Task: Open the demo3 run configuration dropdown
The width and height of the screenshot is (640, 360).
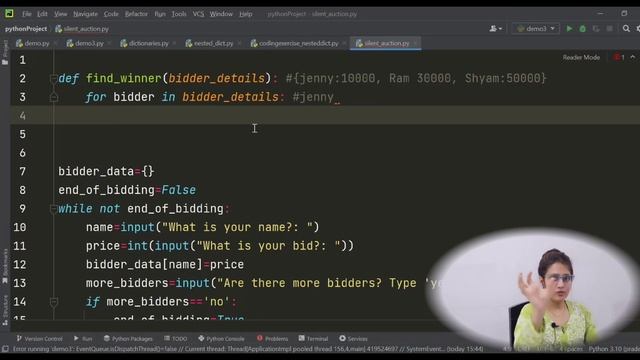Action: 536,29
